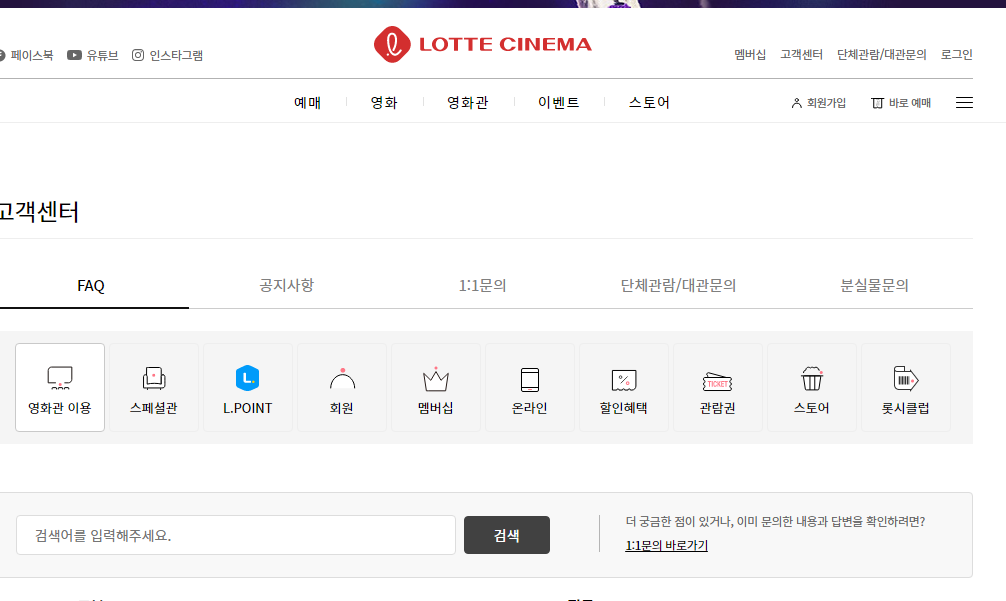Focus the 검색어를 입력해주세요 search field
Image resolution: width=1006 pixels, height=601 pixels.
[x=235, y=535]
